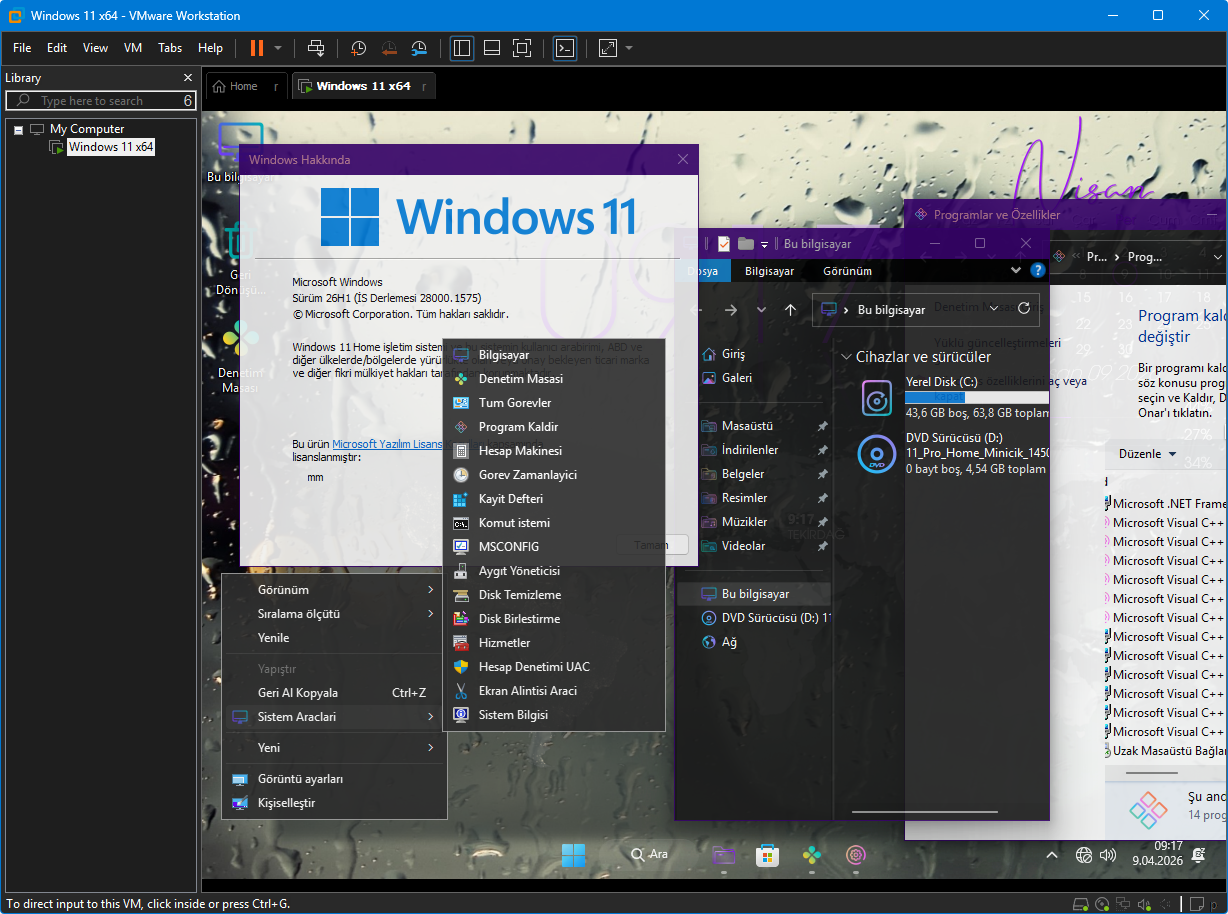
Task: Open the VMware File menu
Action: (x=22, y=48)
